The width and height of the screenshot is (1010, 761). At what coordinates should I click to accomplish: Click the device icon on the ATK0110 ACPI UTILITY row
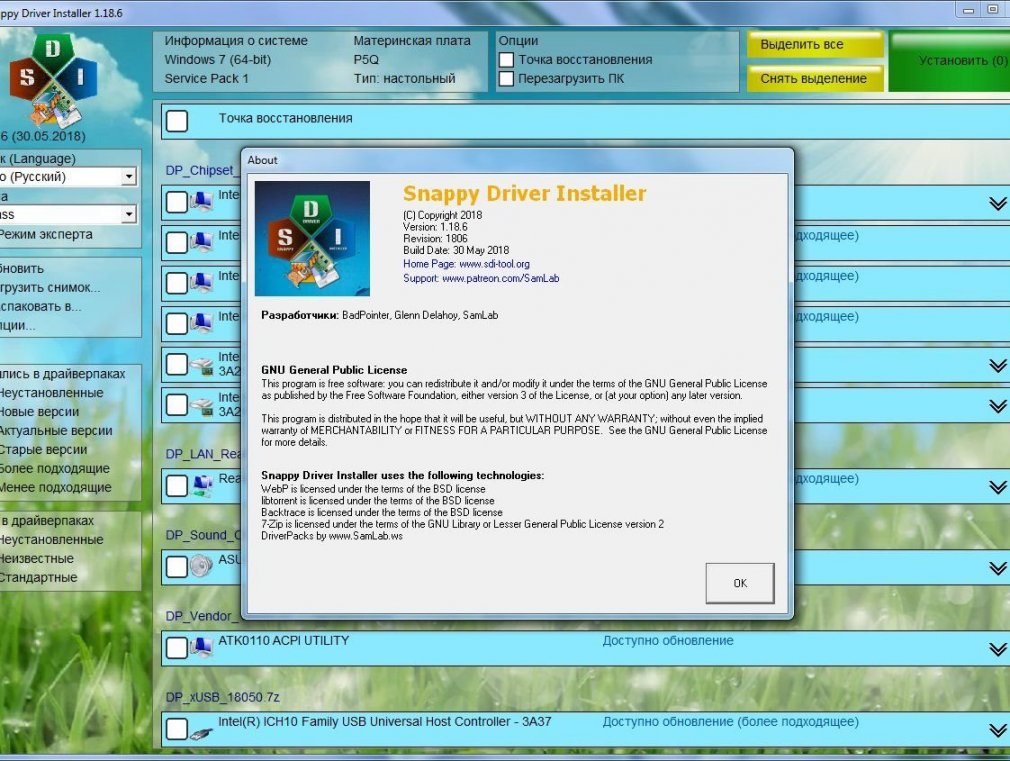202,647
